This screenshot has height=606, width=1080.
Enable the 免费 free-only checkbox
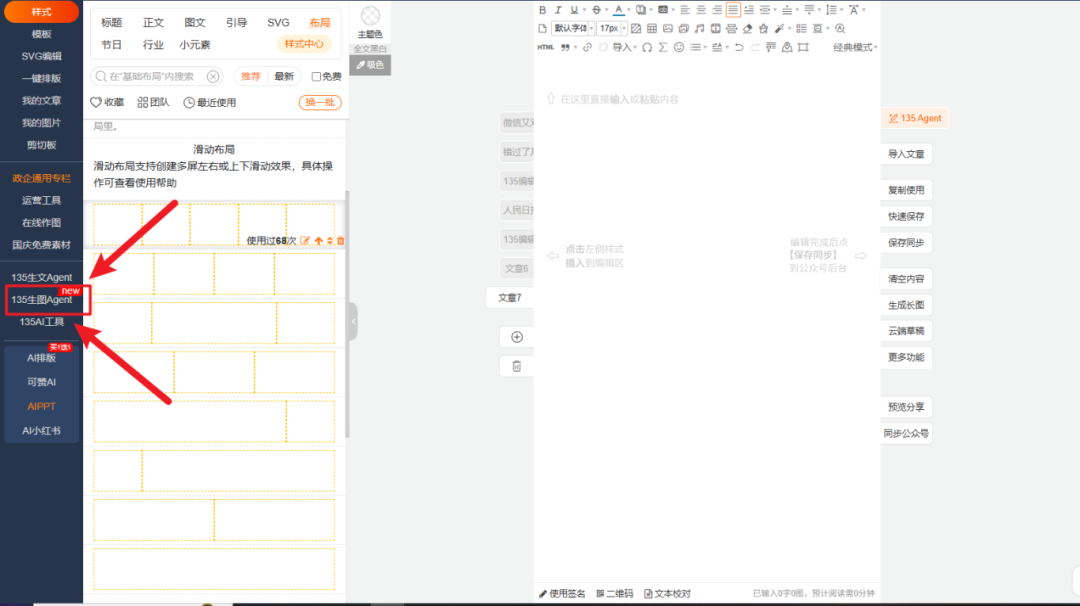click(x=316, y=76)
